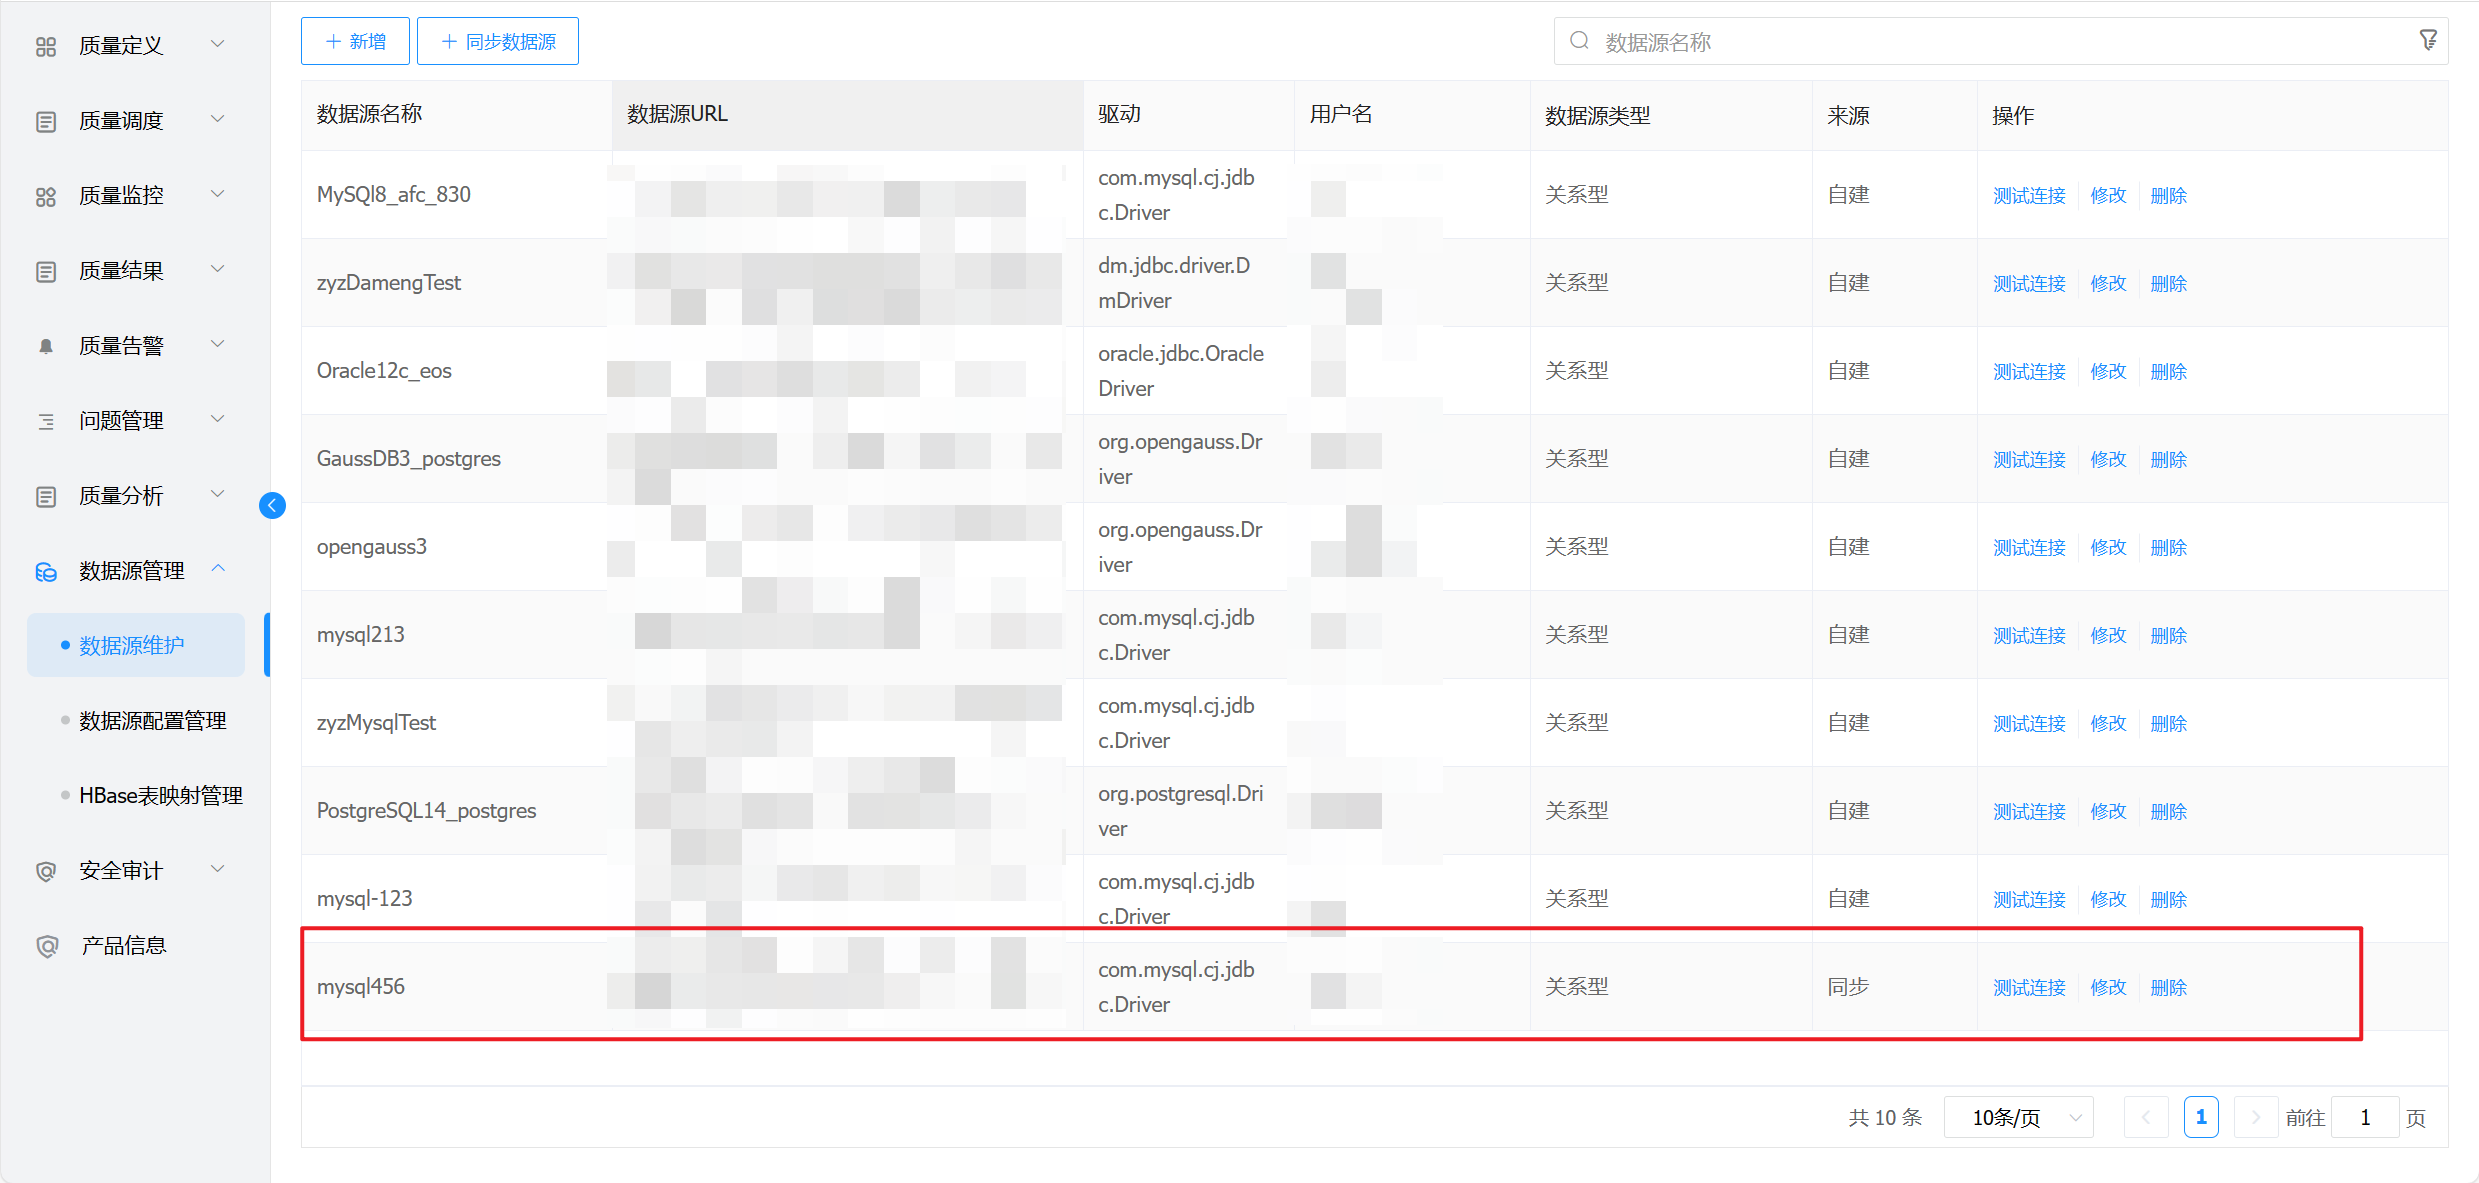Expand the 质量分析 menu chevron
The image size is (2479, 1183).
pyautogui.click(x=218, y=494)
